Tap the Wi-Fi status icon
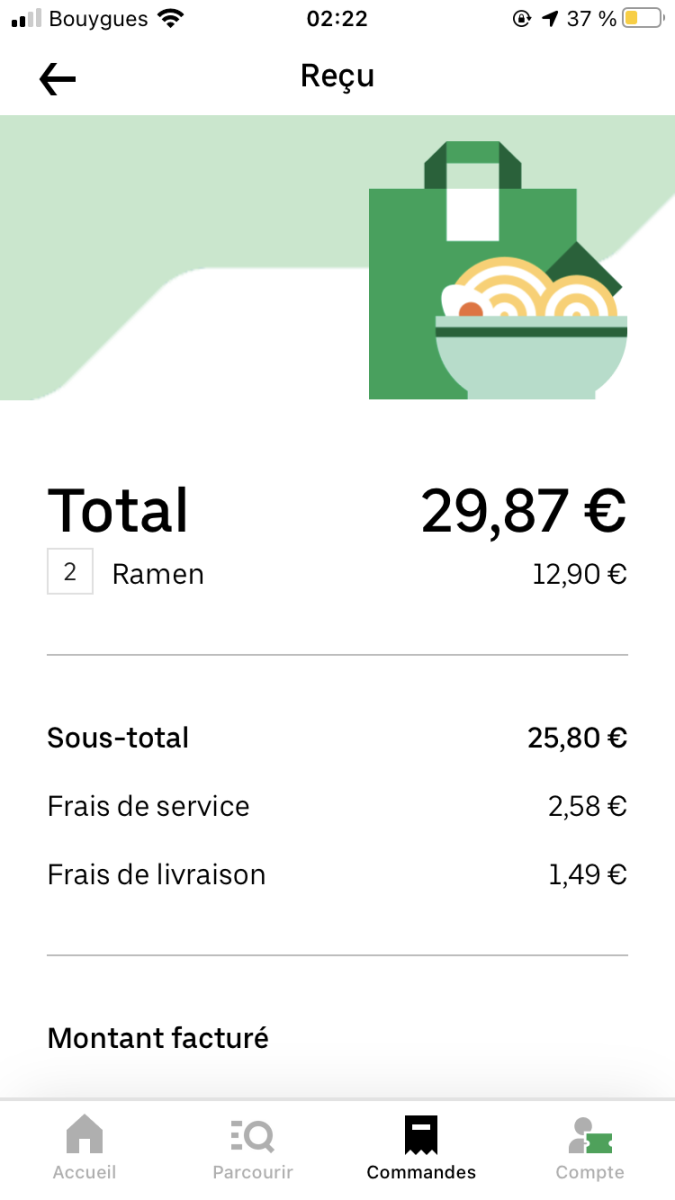 click(171, 18)
